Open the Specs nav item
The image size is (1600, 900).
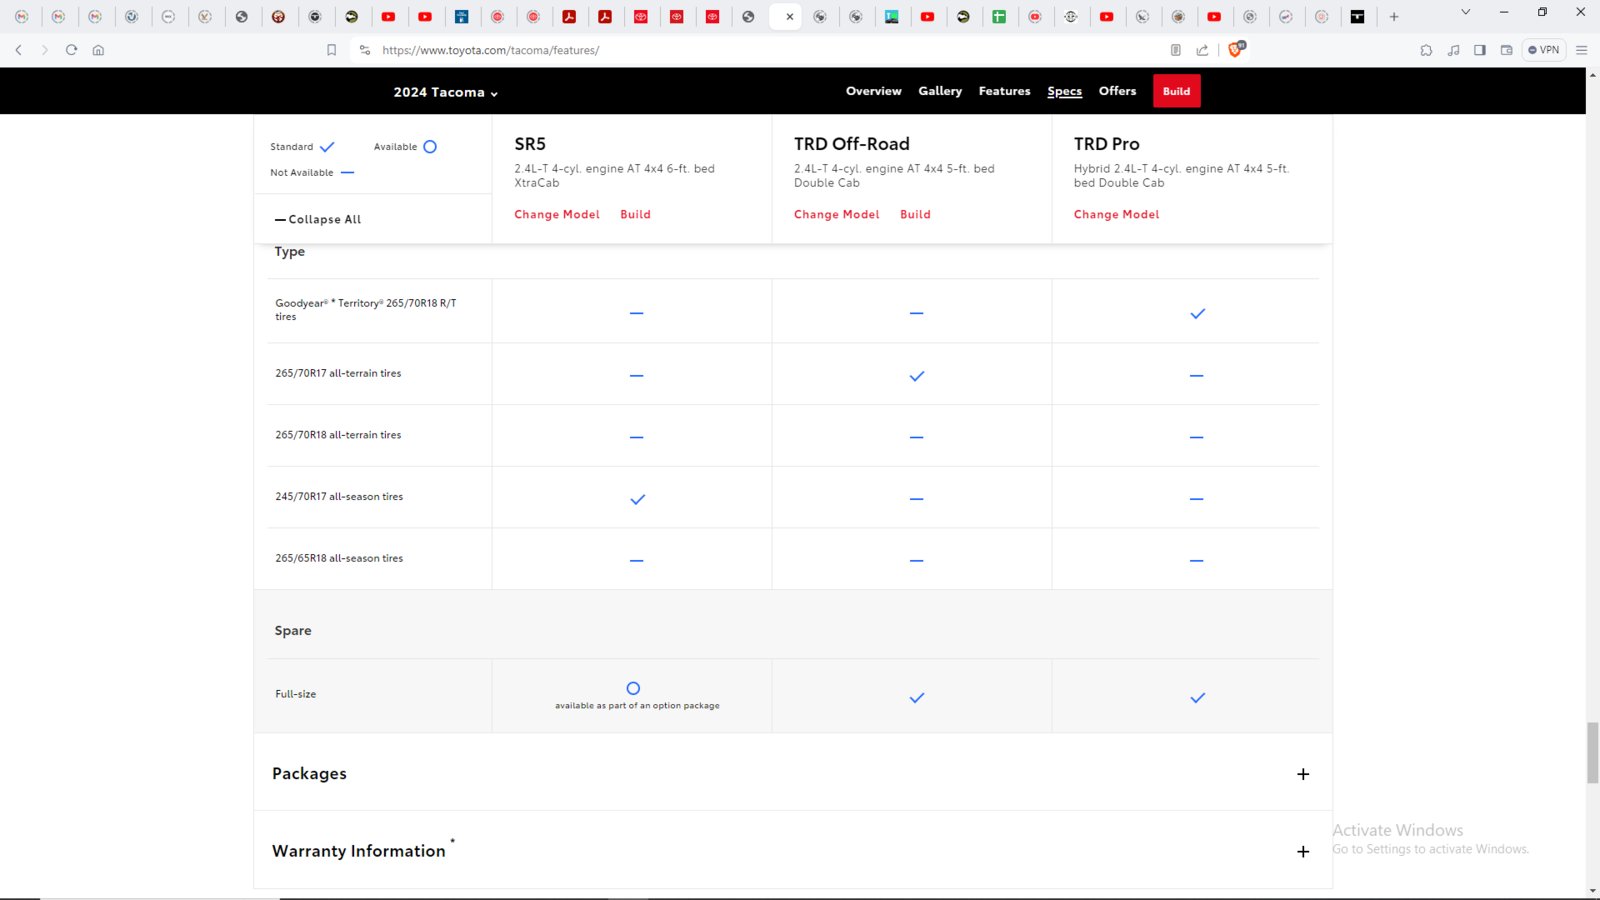[1064, 91]
